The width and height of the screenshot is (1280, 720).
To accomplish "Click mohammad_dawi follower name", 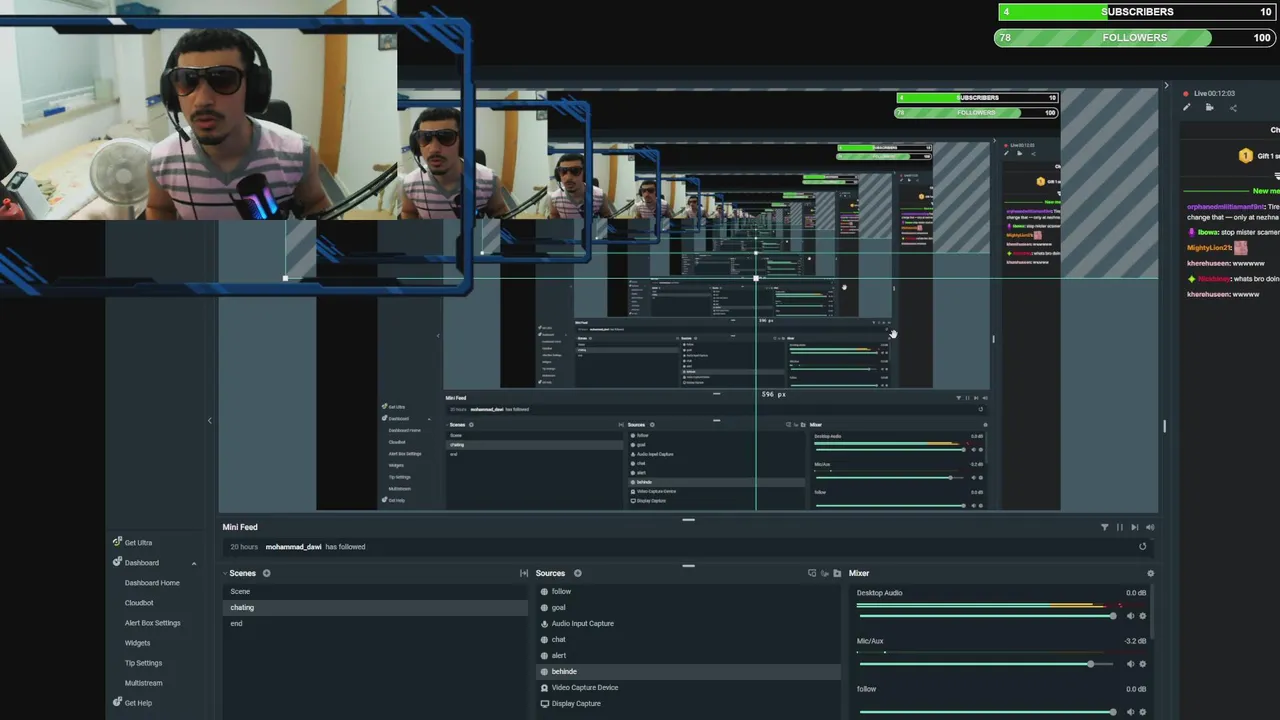I will tap(293, 547).
